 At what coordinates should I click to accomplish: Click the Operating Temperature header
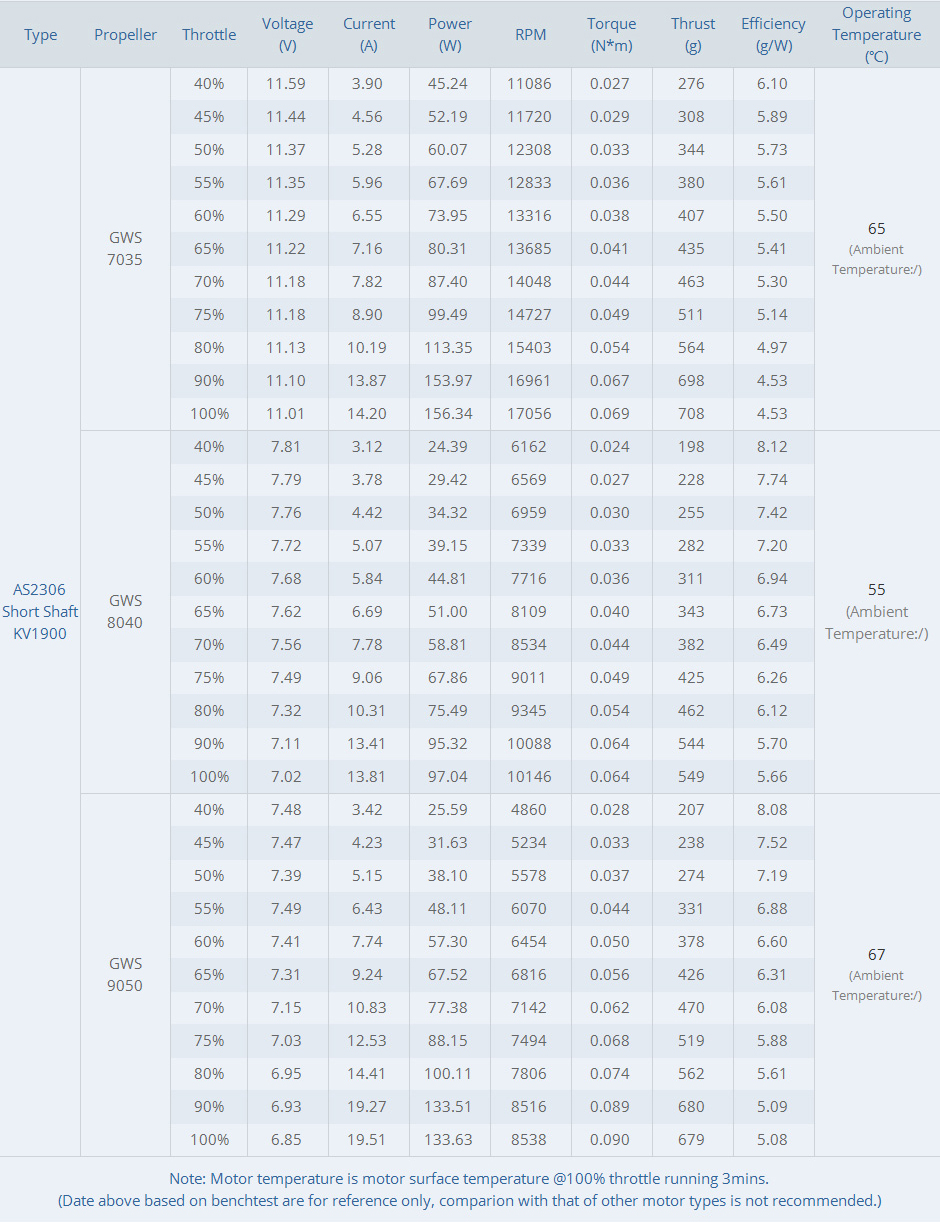[877, 34]
